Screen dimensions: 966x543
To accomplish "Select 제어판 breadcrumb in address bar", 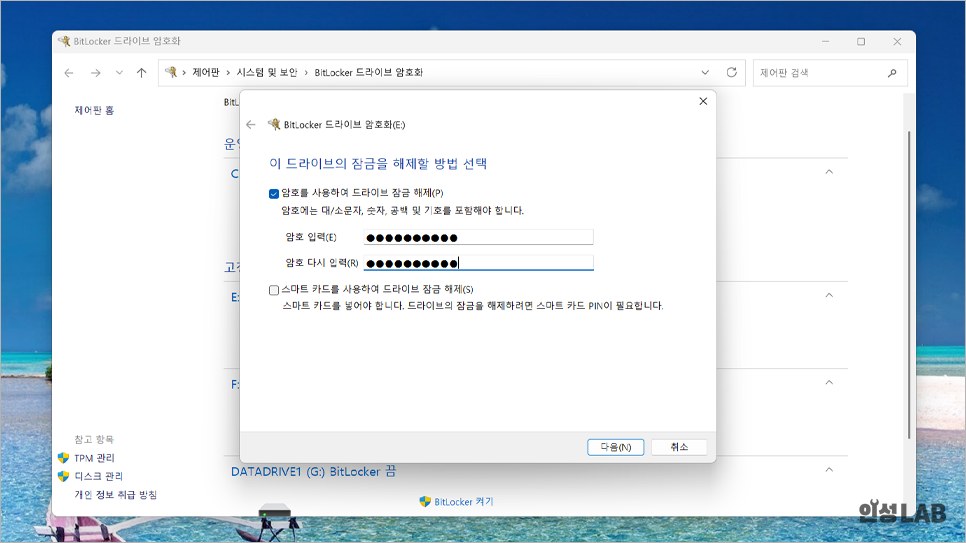I will tap(206, 73).
